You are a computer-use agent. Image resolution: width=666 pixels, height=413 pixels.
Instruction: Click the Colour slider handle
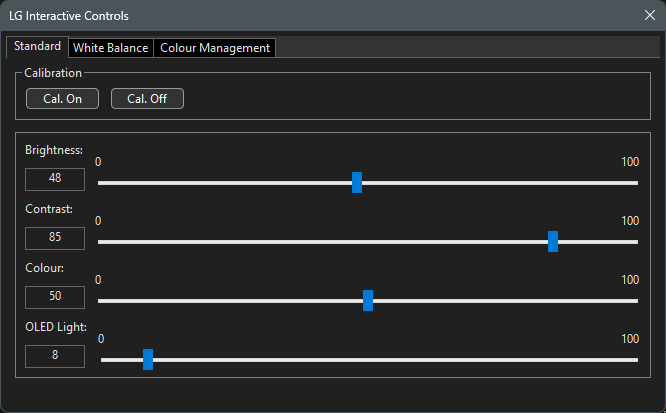[x=368, y=300]
